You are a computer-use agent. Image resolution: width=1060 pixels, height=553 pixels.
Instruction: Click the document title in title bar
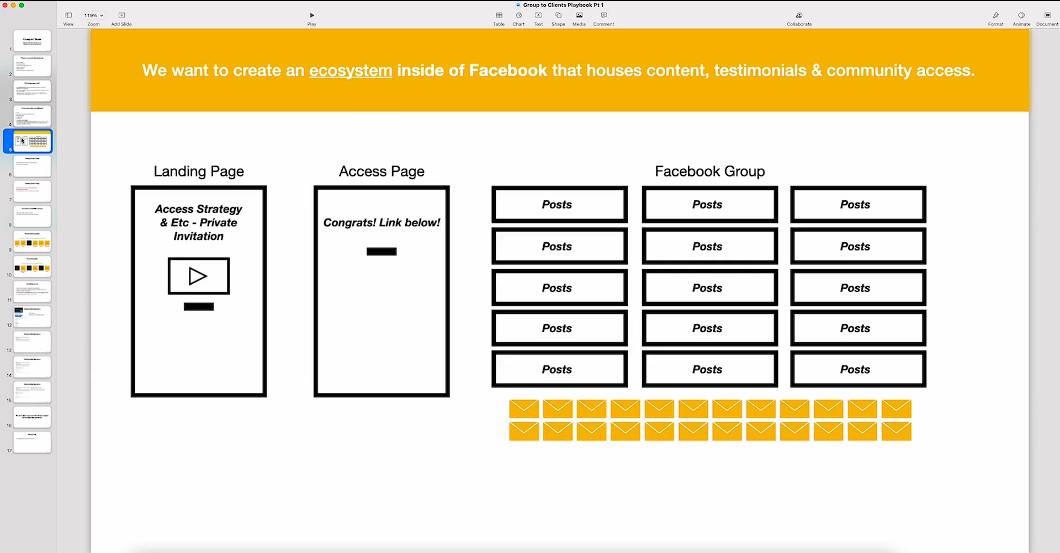562,5
